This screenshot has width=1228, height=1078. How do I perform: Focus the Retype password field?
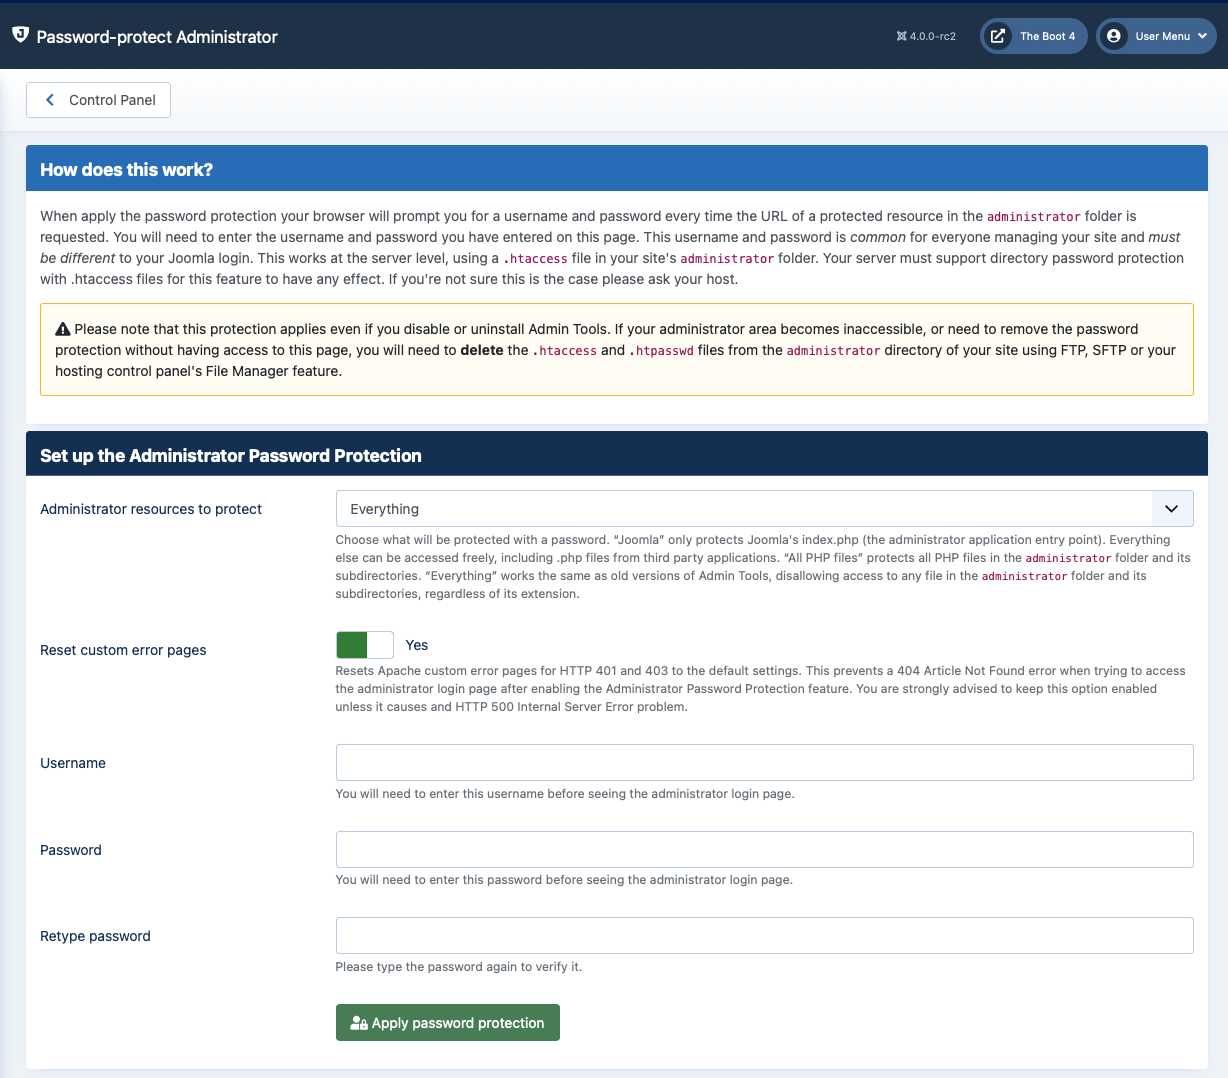(x=764, y=936)
